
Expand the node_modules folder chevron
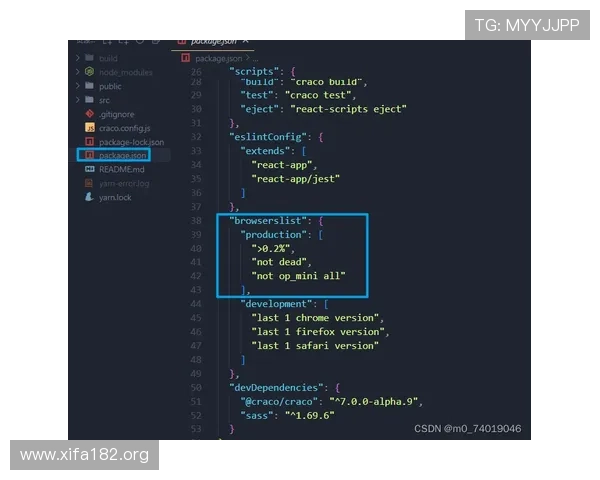[x=78, y=73]
